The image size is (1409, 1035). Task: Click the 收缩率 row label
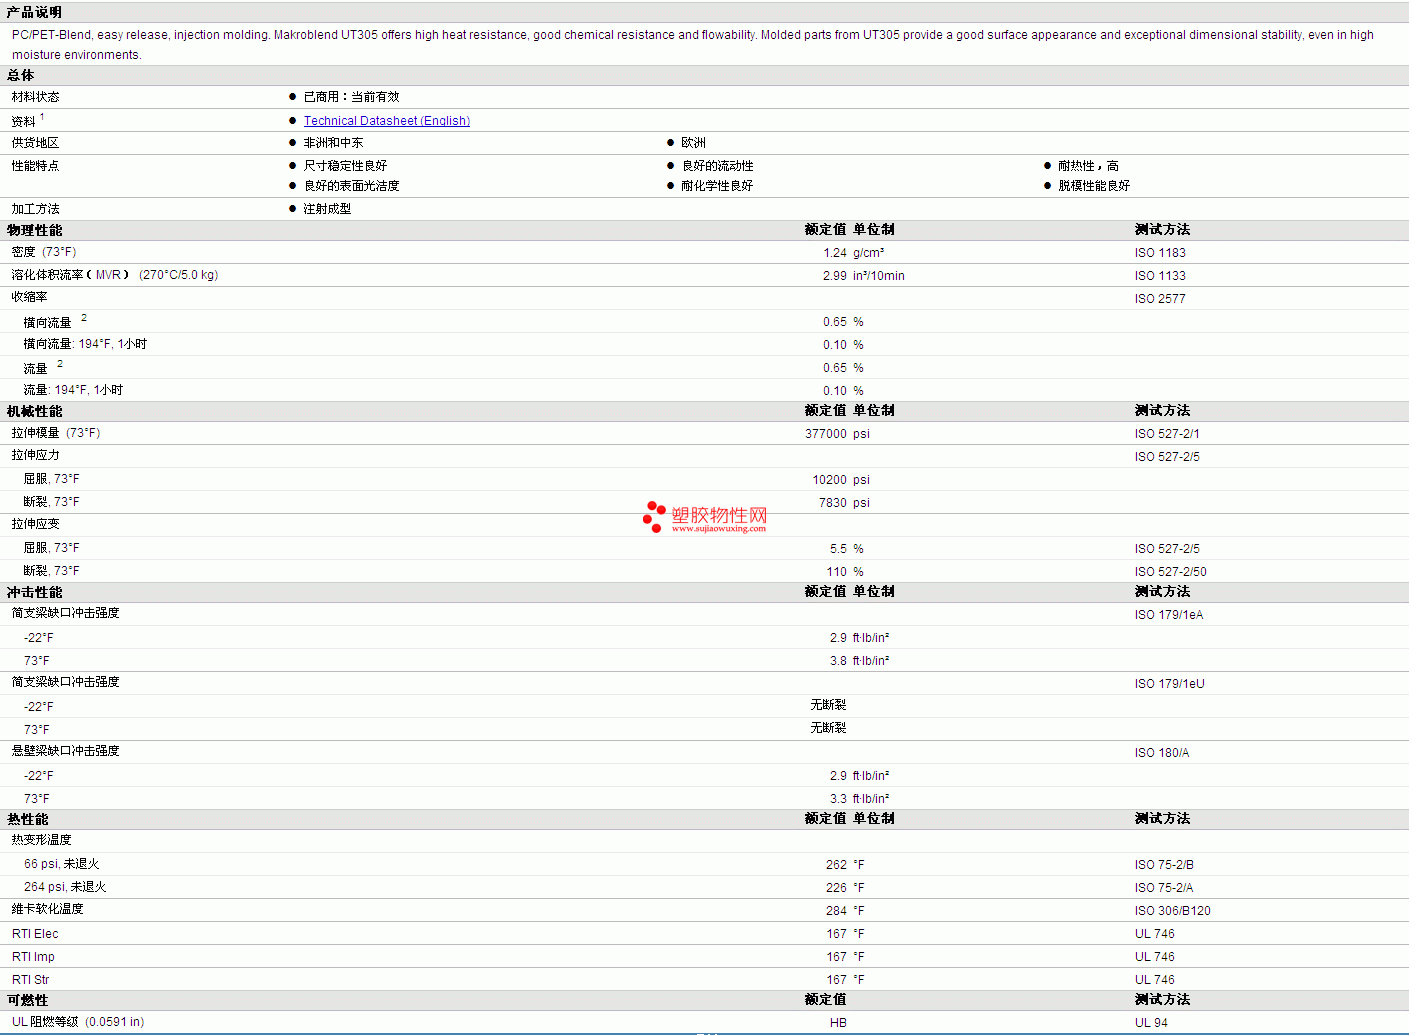click(30, 297)
